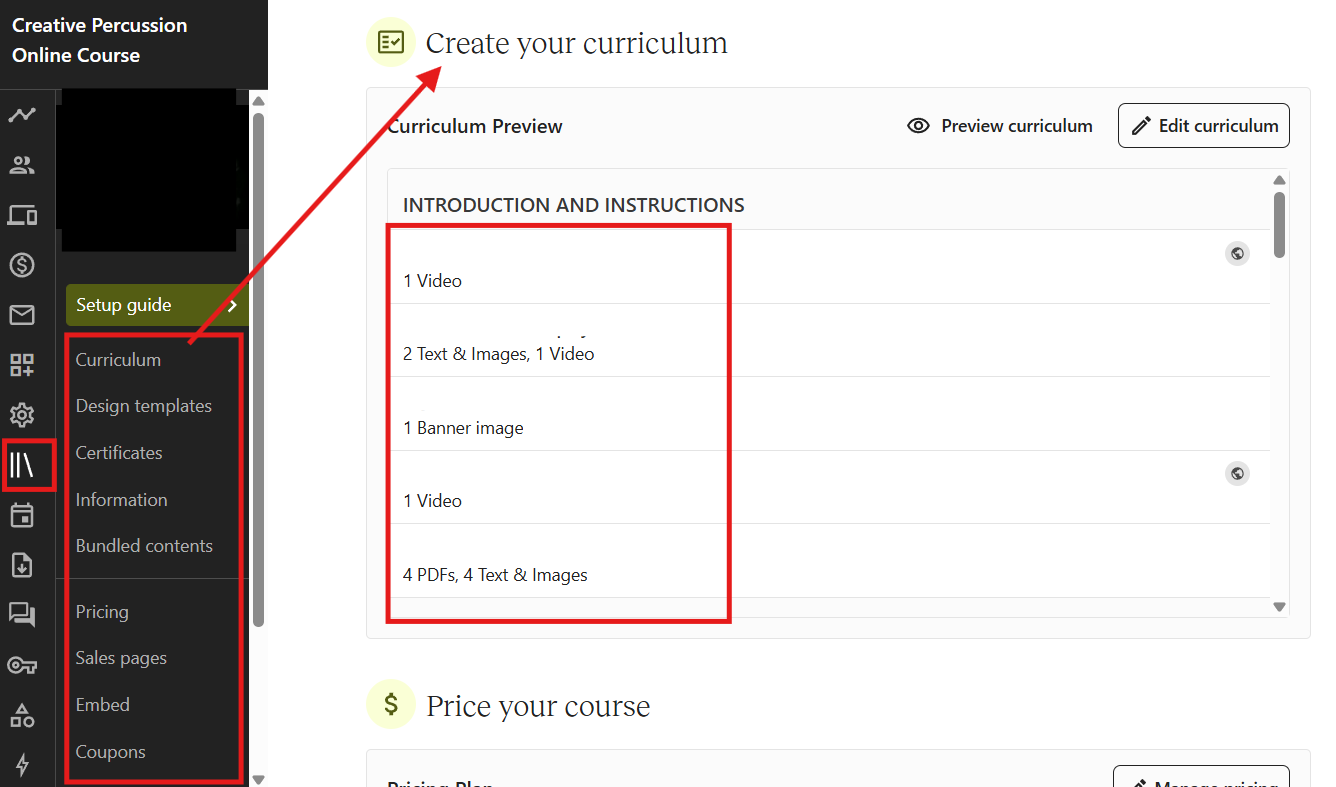Open the Coupons menu item
The image size is (1336, 787).
point(110,751)
